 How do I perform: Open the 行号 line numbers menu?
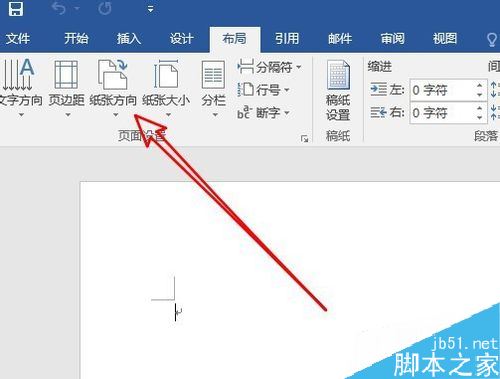263,90
